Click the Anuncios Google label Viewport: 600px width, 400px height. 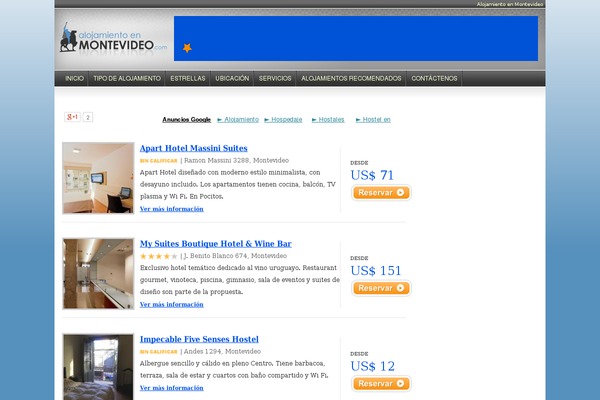point(187,119)
